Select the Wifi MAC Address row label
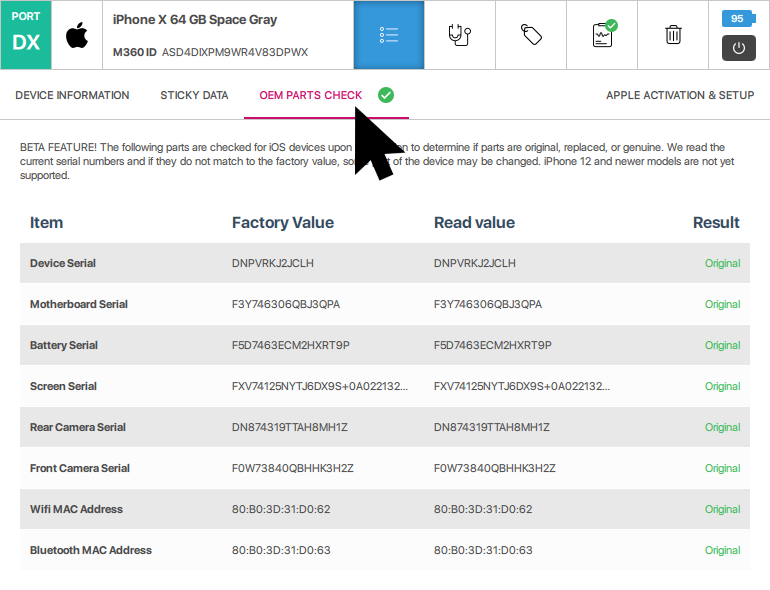770x590 pixels. [x=76, y=509]
